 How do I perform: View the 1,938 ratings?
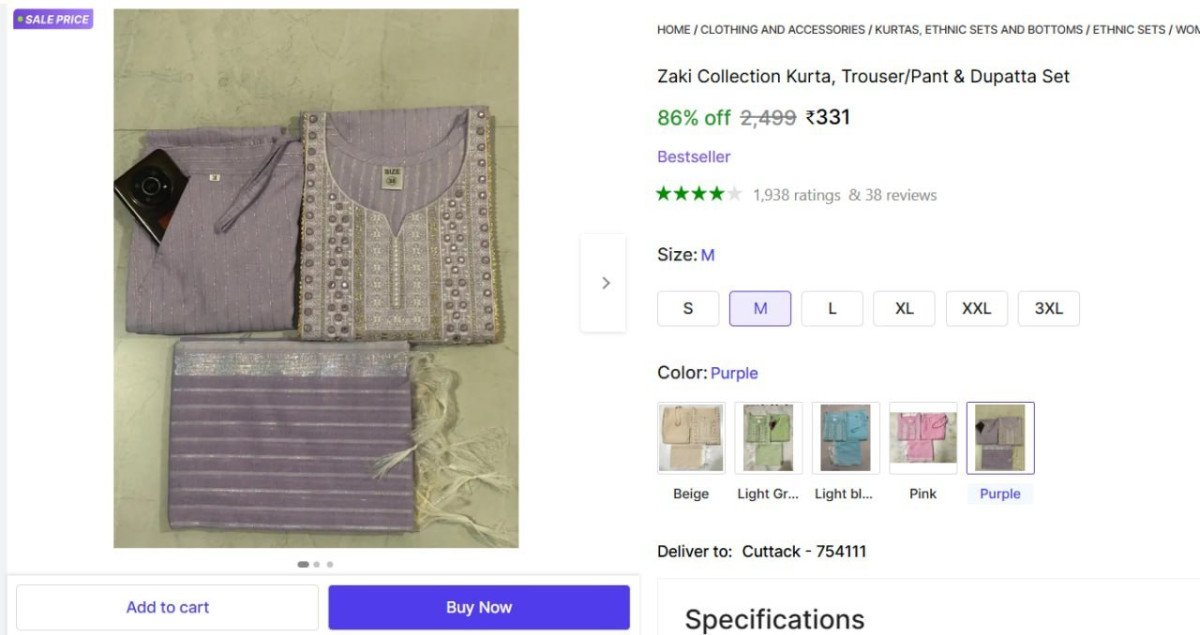point(795,194)
